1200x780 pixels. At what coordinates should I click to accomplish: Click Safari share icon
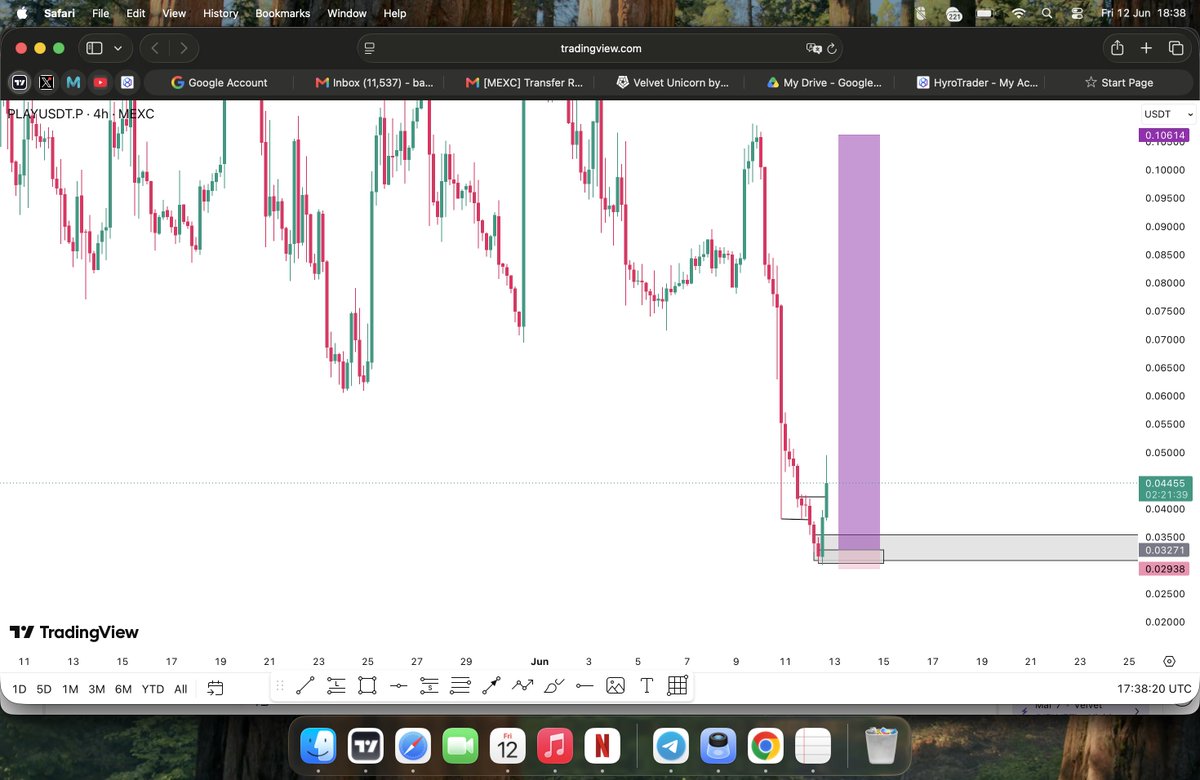[x=1117, y=48]
